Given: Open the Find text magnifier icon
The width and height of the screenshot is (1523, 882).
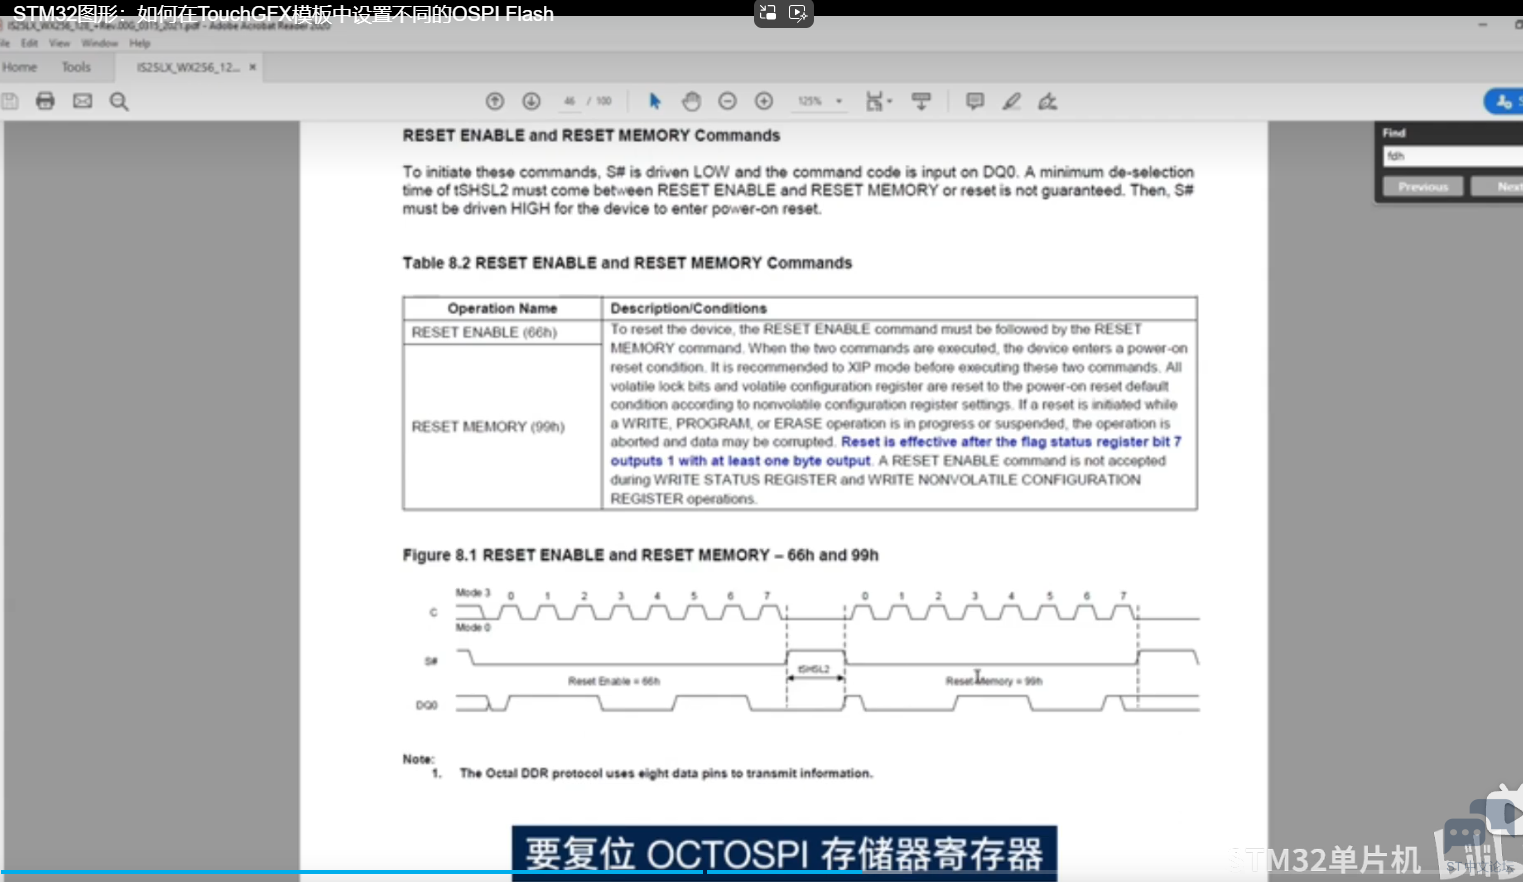Looking at the screenshot, I should (119, 101).
